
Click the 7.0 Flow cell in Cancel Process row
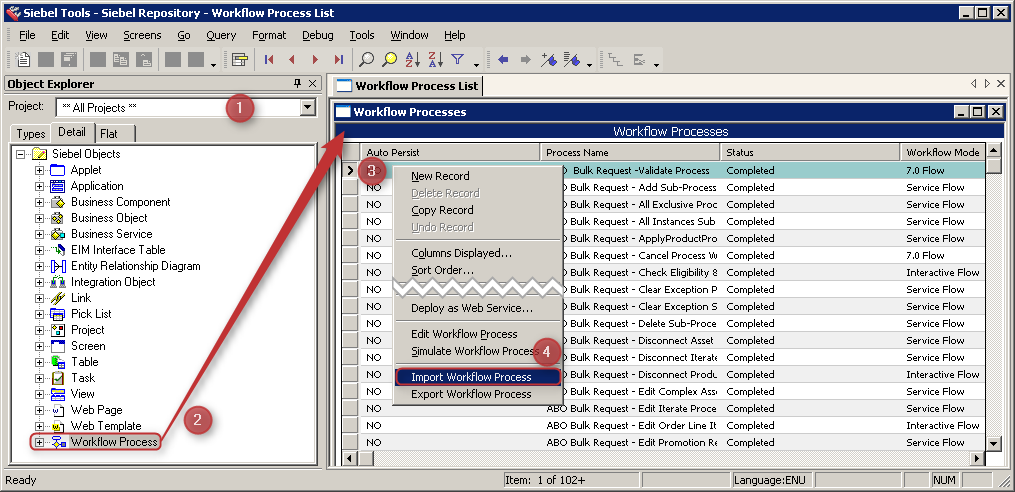point(942,256)
